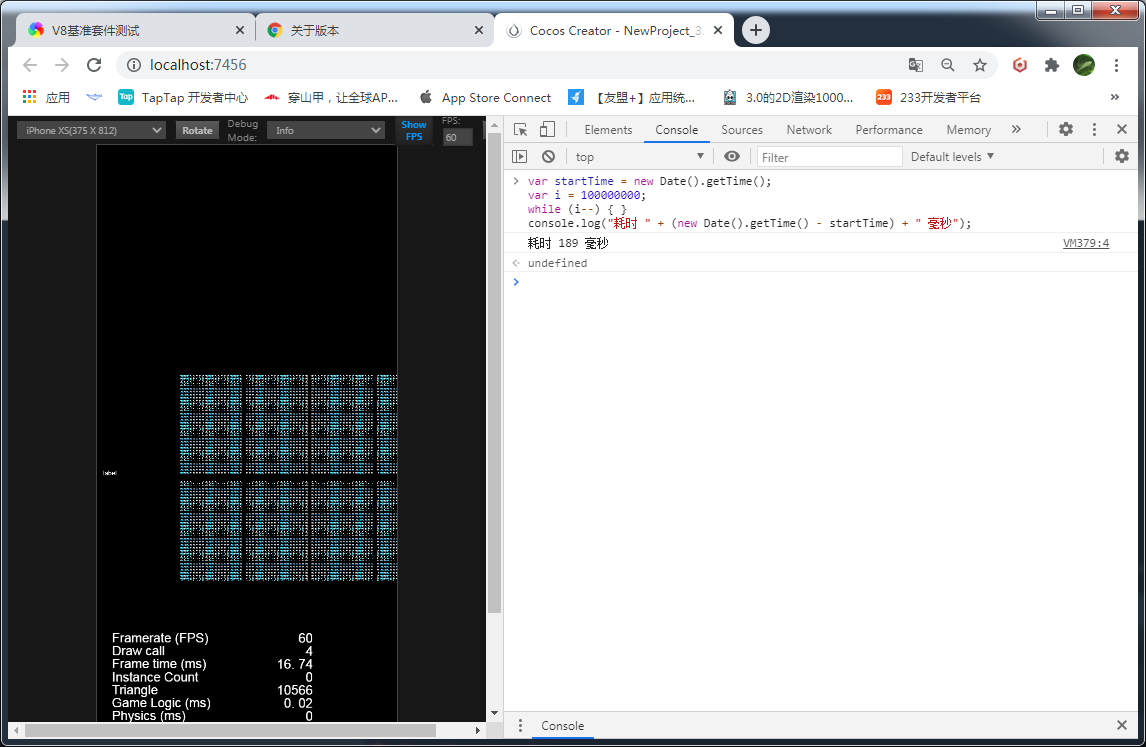Click the console Filter input field
The height and width of the screenshot is (747, 1146).
point(829,157)
